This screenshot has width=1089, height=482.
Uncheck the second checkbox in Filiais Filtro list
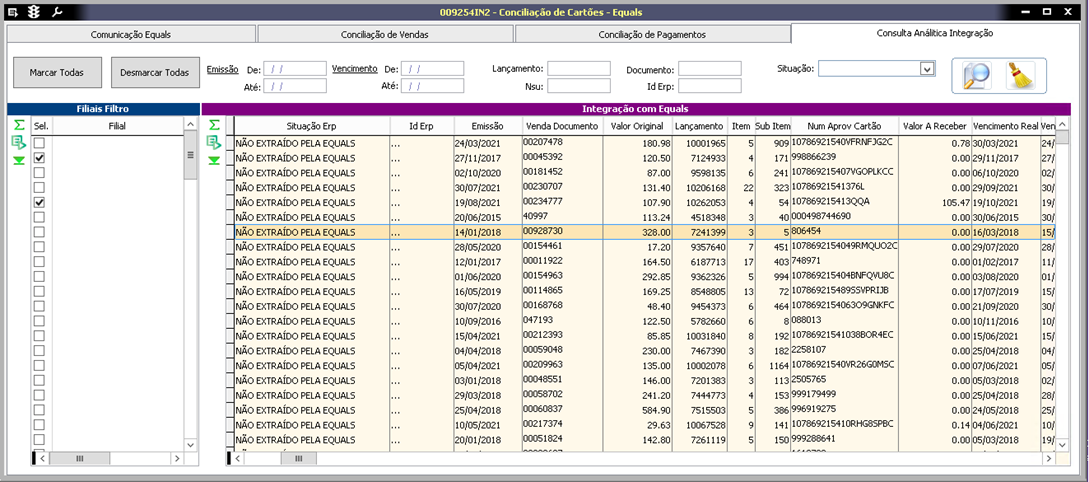click(40, 158)
